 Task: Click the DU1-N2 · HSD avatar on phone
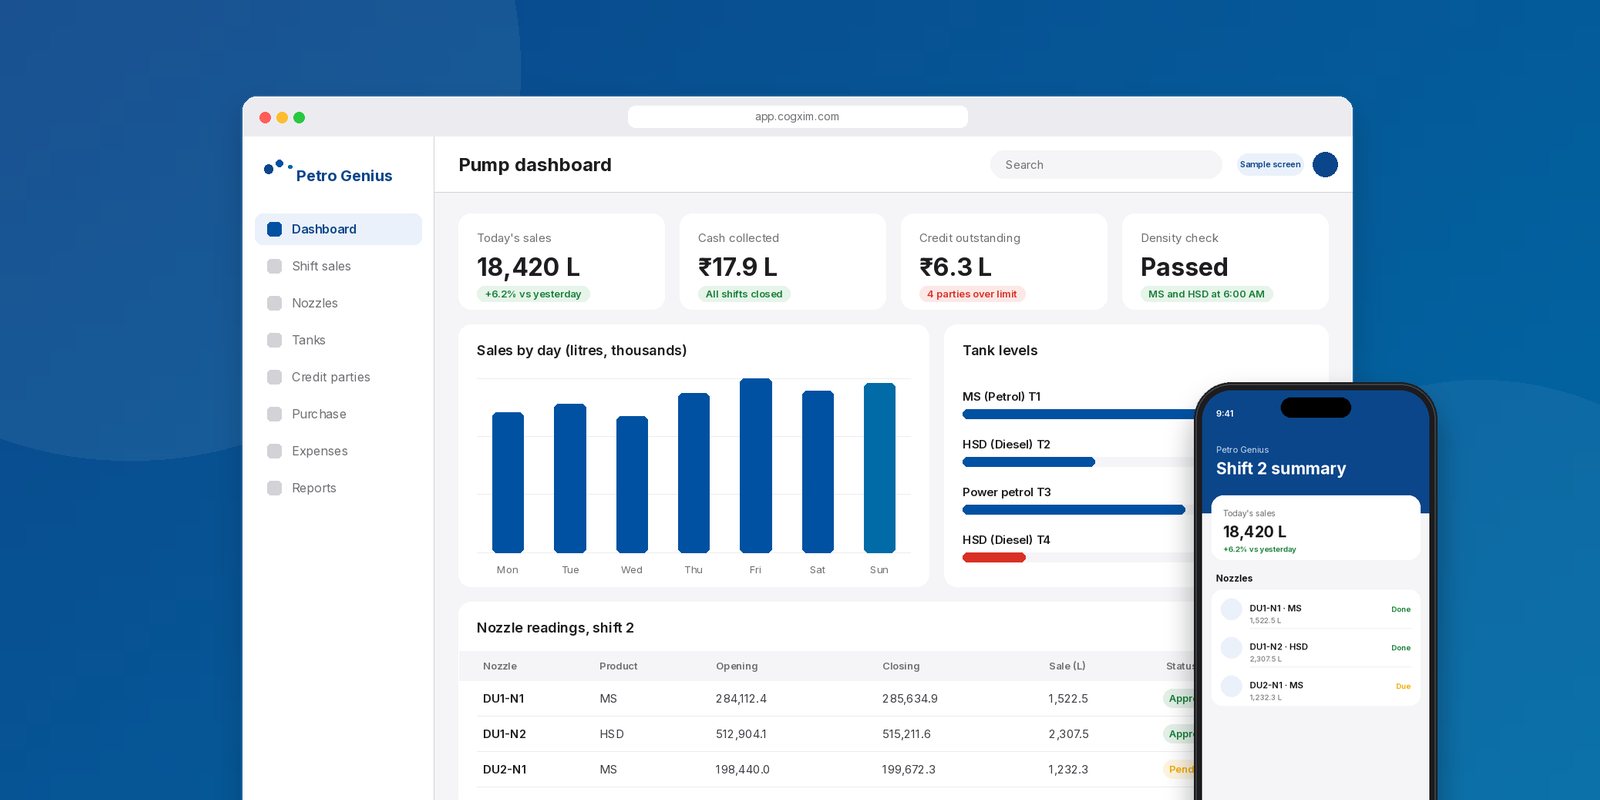click(x=1231, y=648)
